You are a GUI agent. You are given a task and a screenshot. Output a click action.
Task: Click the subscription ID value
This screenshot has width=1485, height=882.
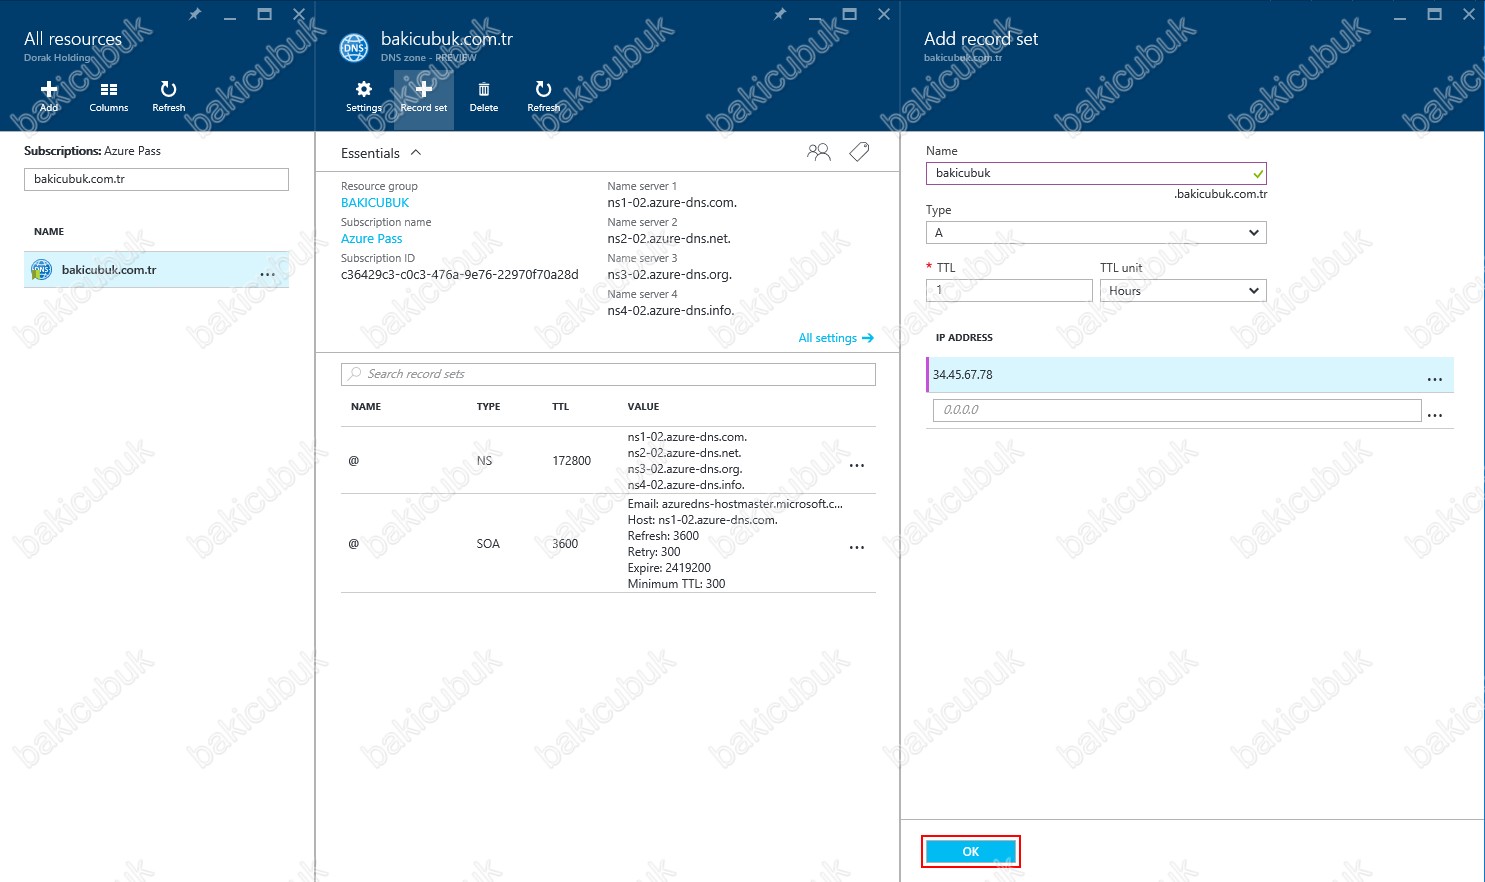coord(460,274)
